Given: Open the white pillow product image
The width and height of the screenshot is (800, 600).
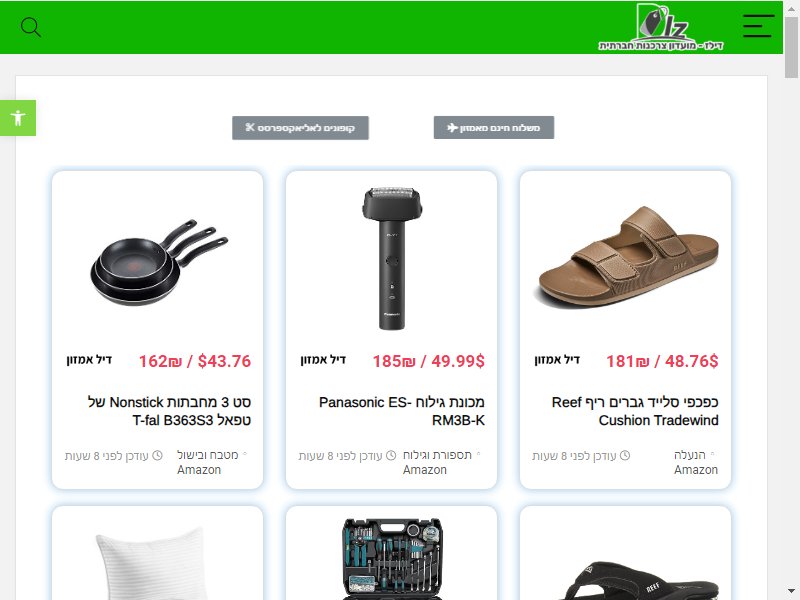Looking at the screenshot, I should point(153,565).
